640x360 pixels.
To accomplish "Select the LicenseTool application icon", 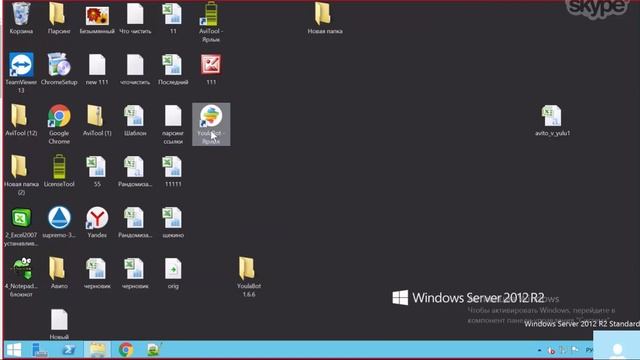I will pos(59,171).
